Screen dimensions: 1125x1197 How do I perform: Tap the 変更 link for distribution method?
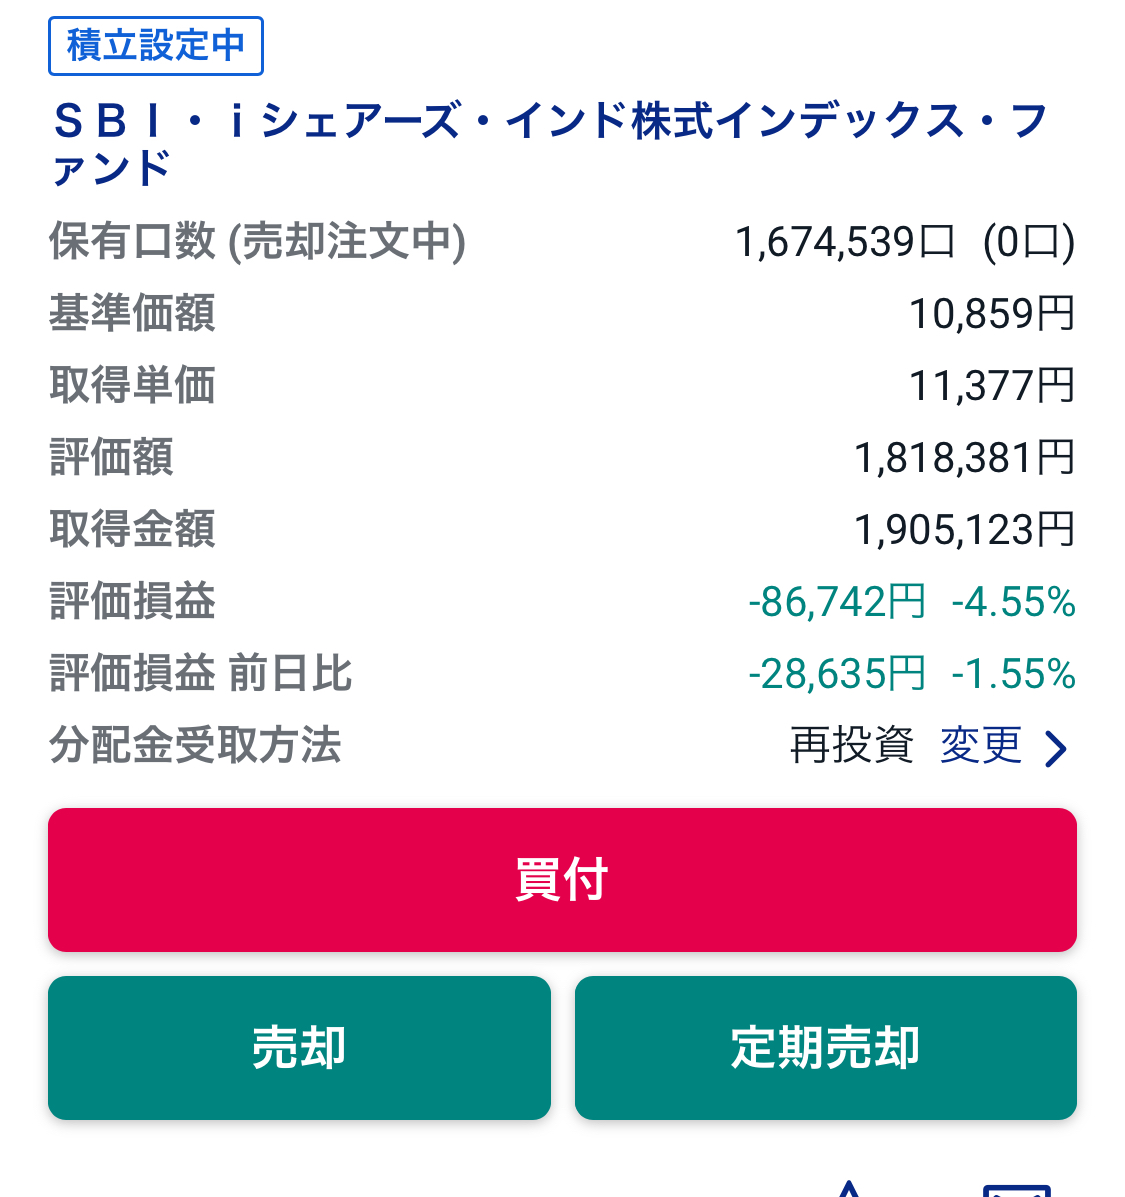(x=980, y=746)
